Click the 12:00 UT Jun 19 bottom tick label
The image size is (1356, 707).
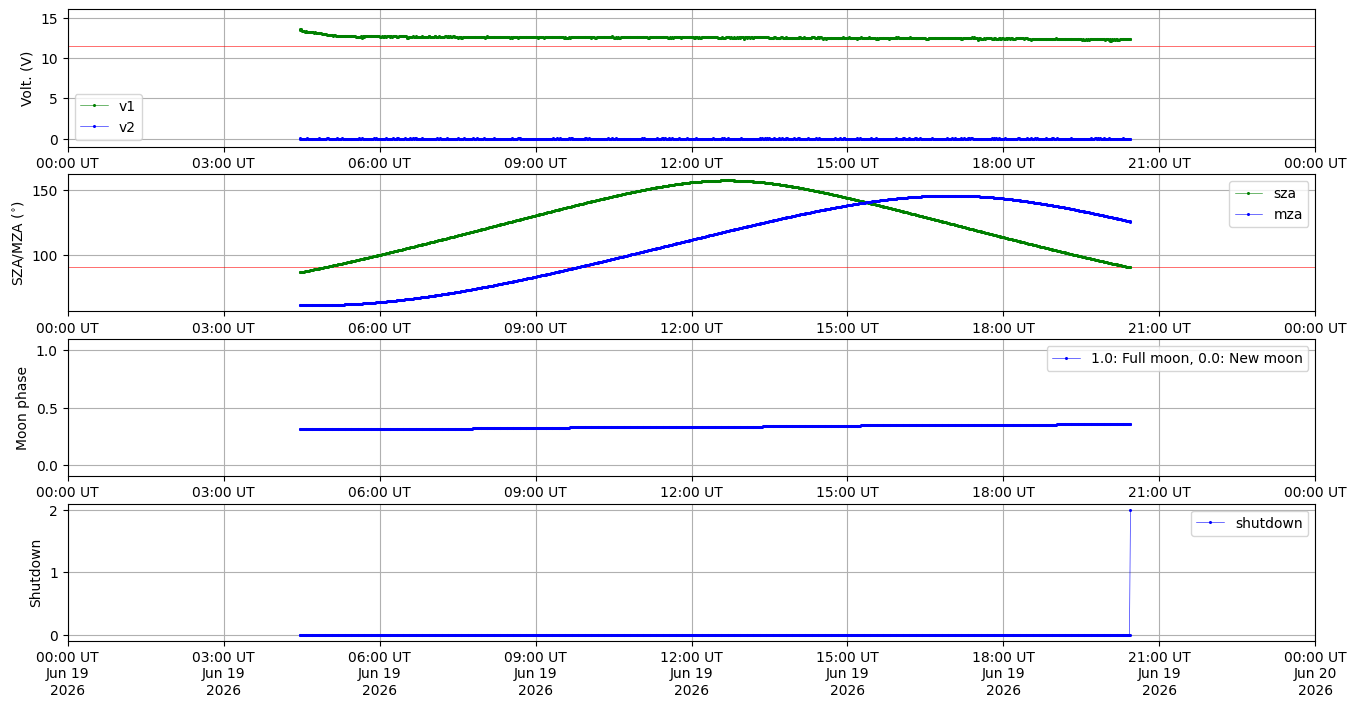coord(691,675)
